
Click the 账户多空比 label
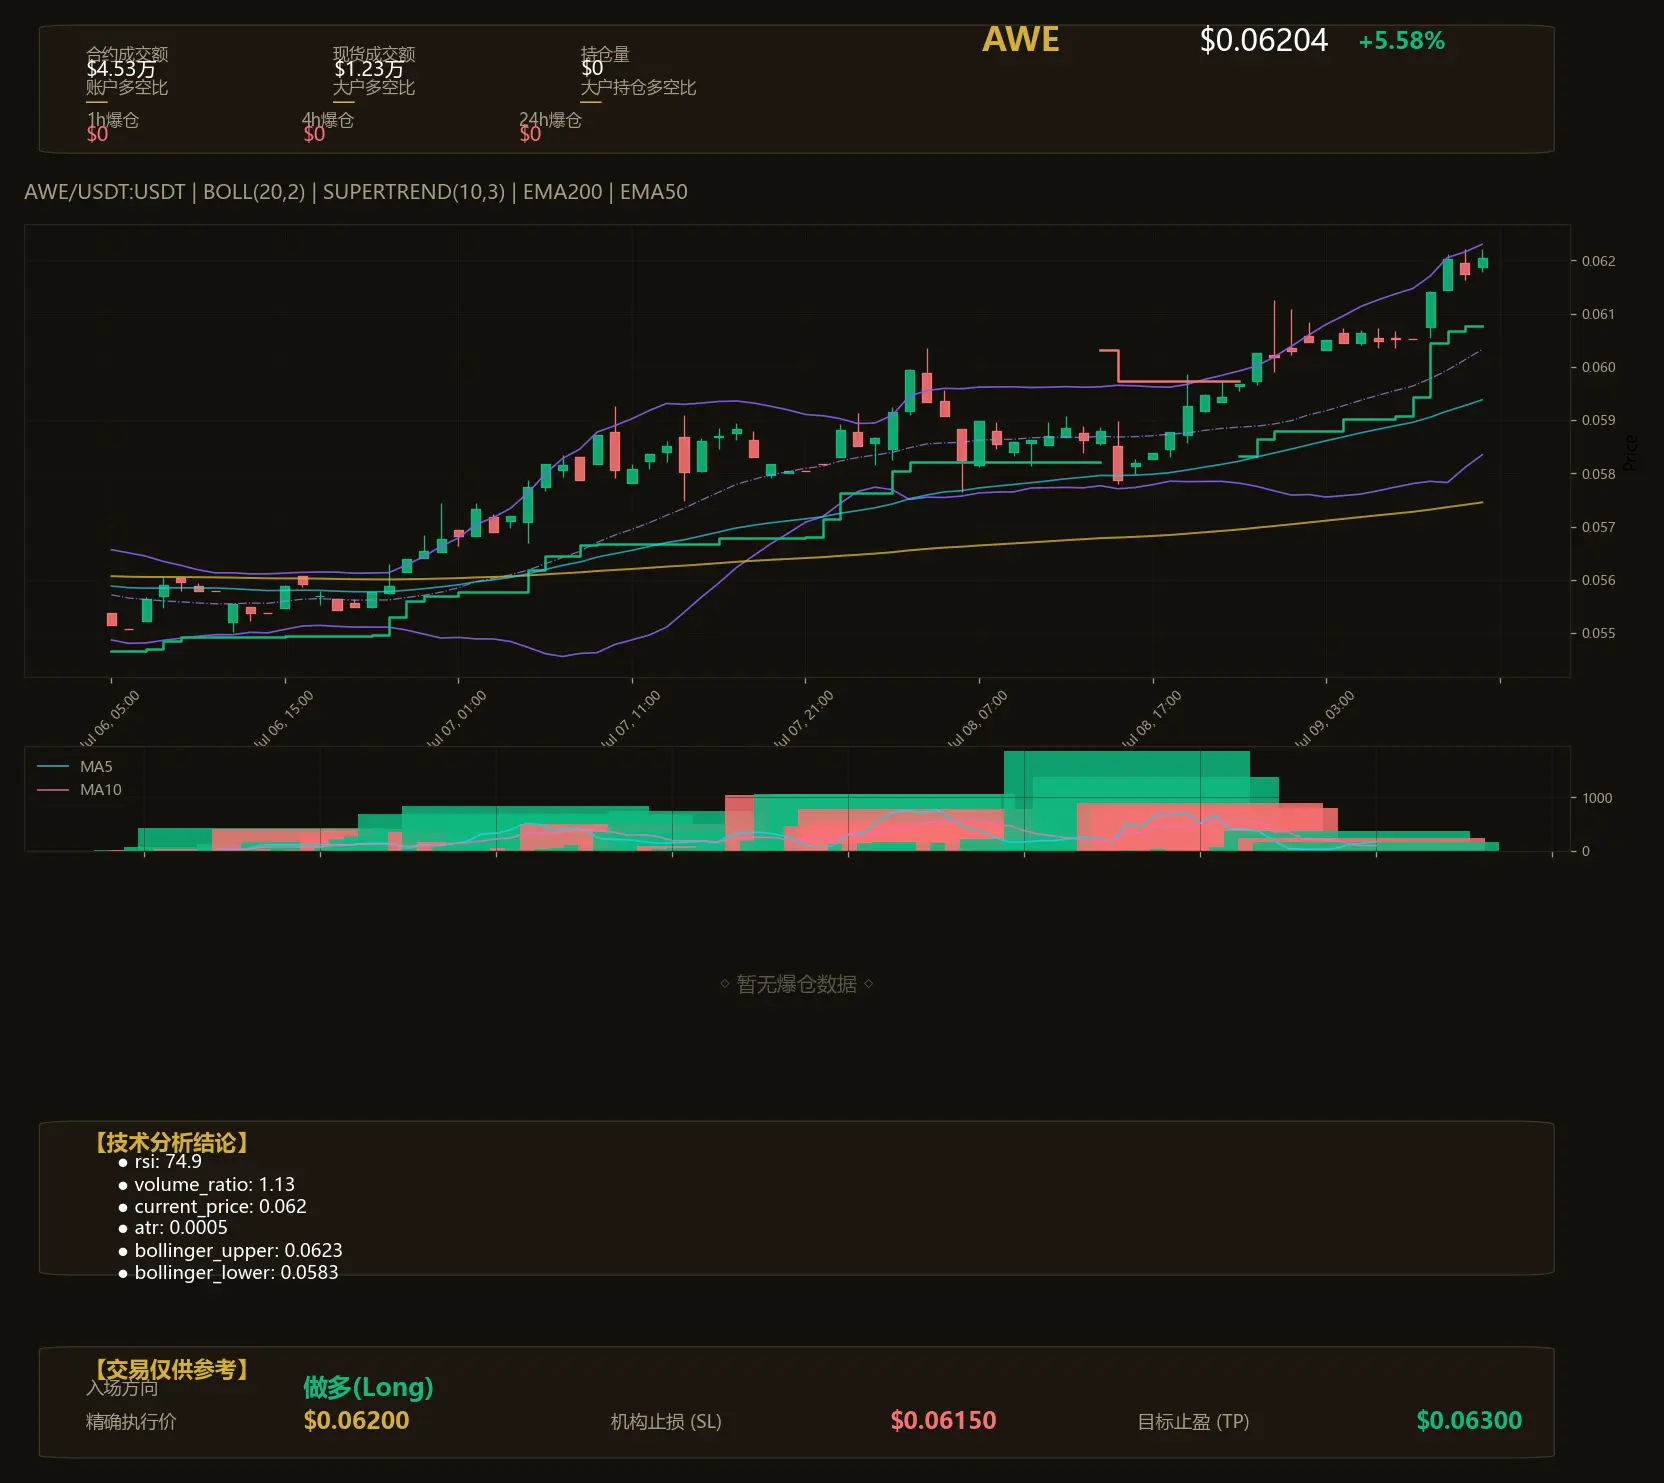pyautogui.click(x=127, y=87)
